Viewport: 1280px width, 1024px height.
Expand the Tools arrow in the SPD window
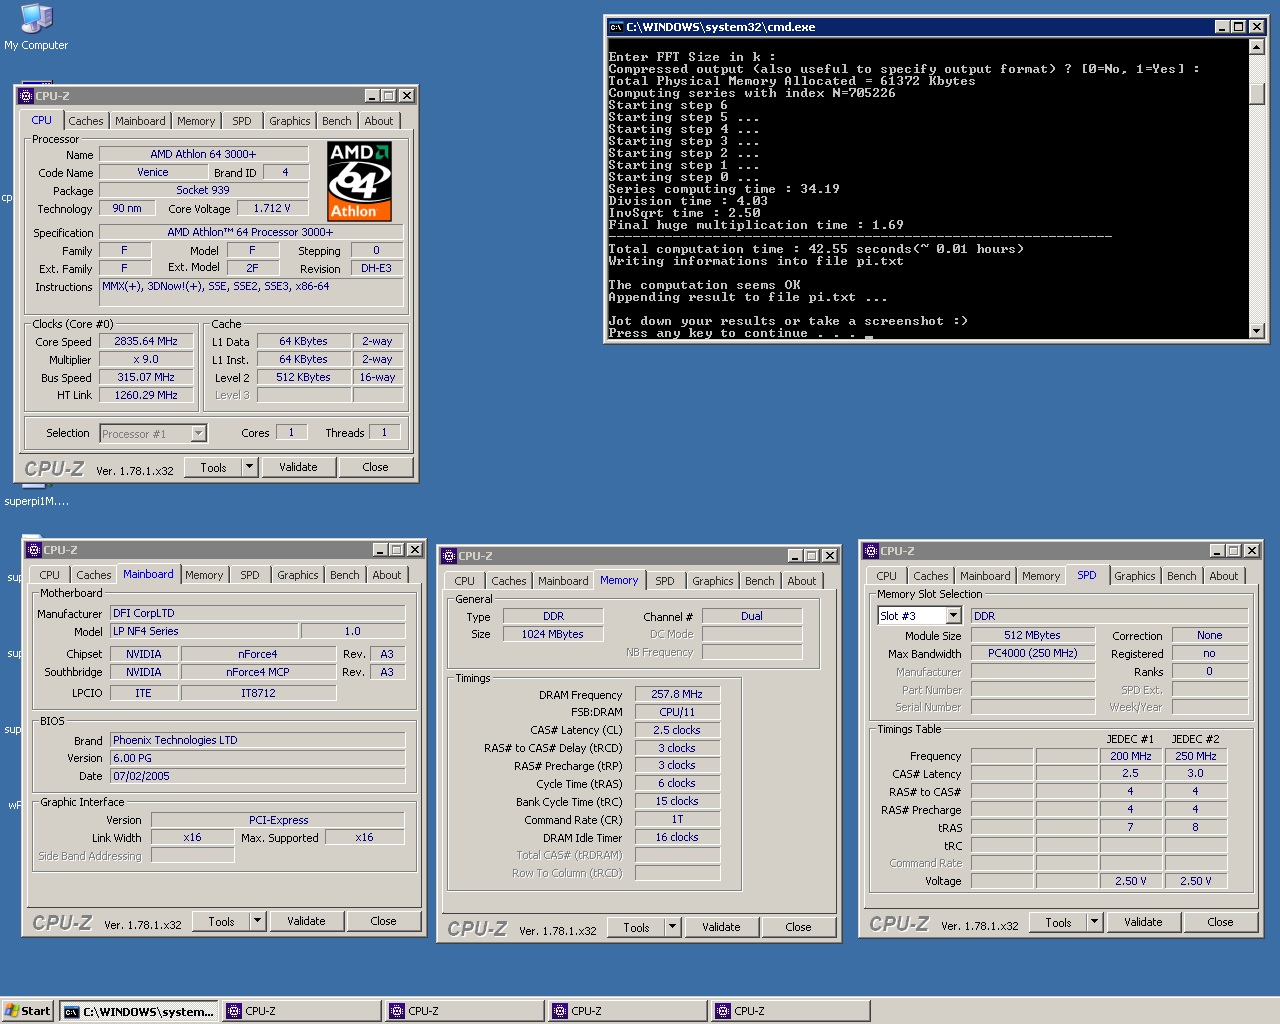1095,922
